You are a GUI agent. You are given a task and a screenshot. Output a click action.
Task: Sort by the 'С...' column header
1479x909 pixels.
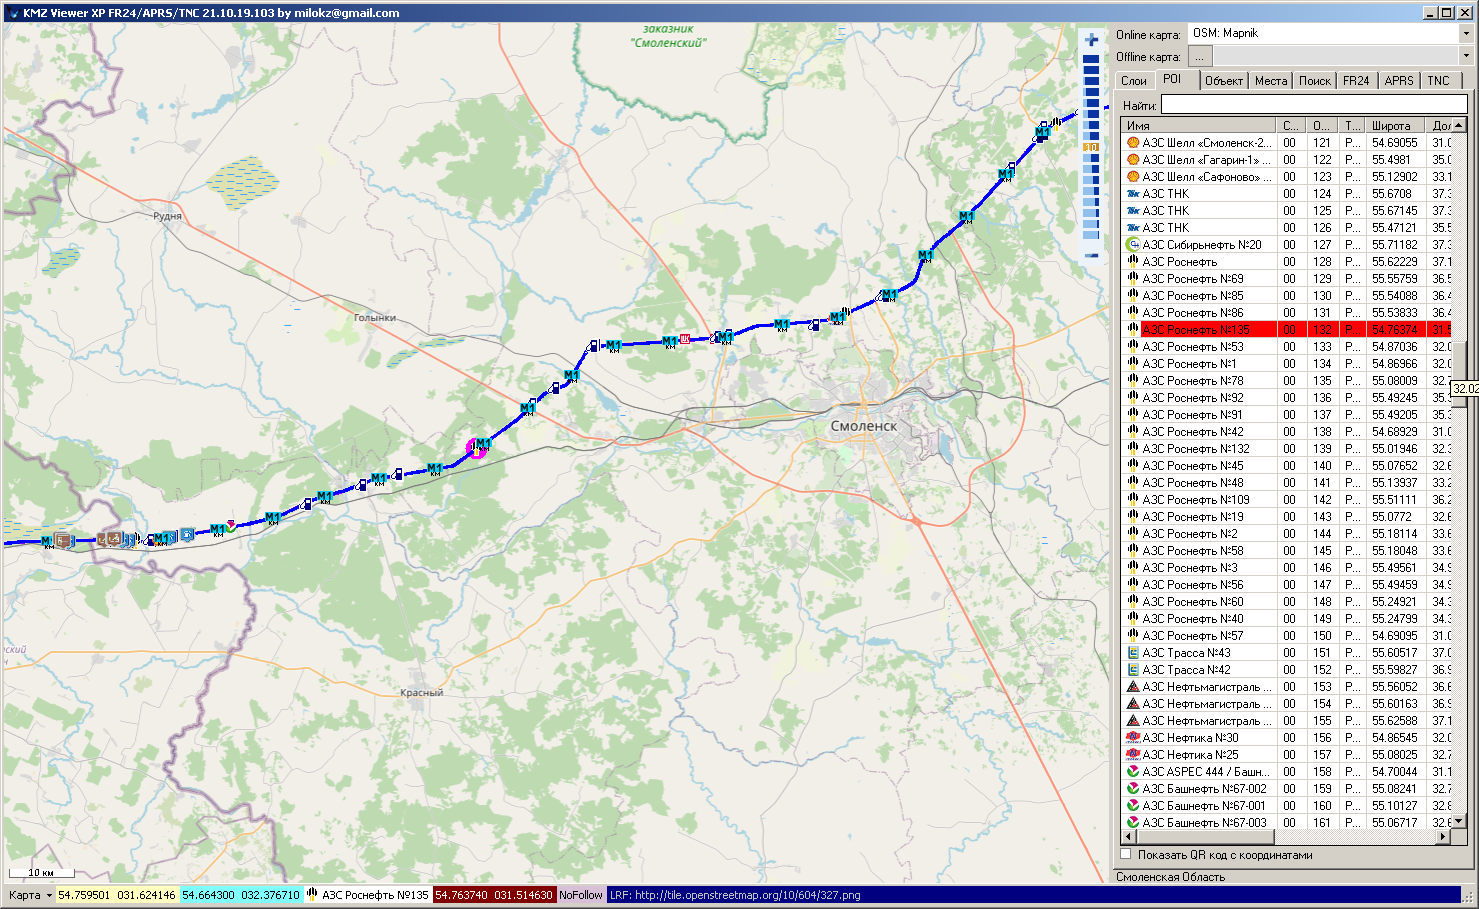tap(1292, 126)
